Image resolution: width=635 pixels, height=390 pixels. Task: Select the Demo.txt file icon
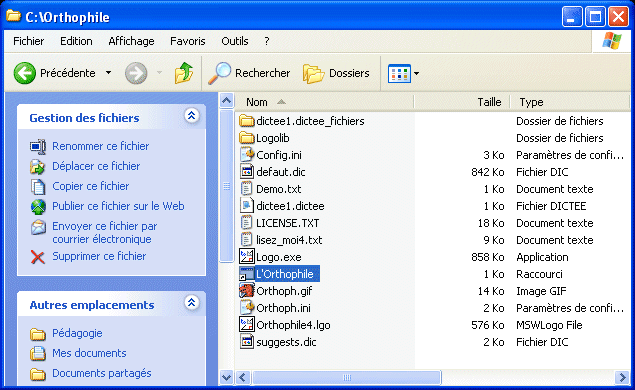coord(247,189)
